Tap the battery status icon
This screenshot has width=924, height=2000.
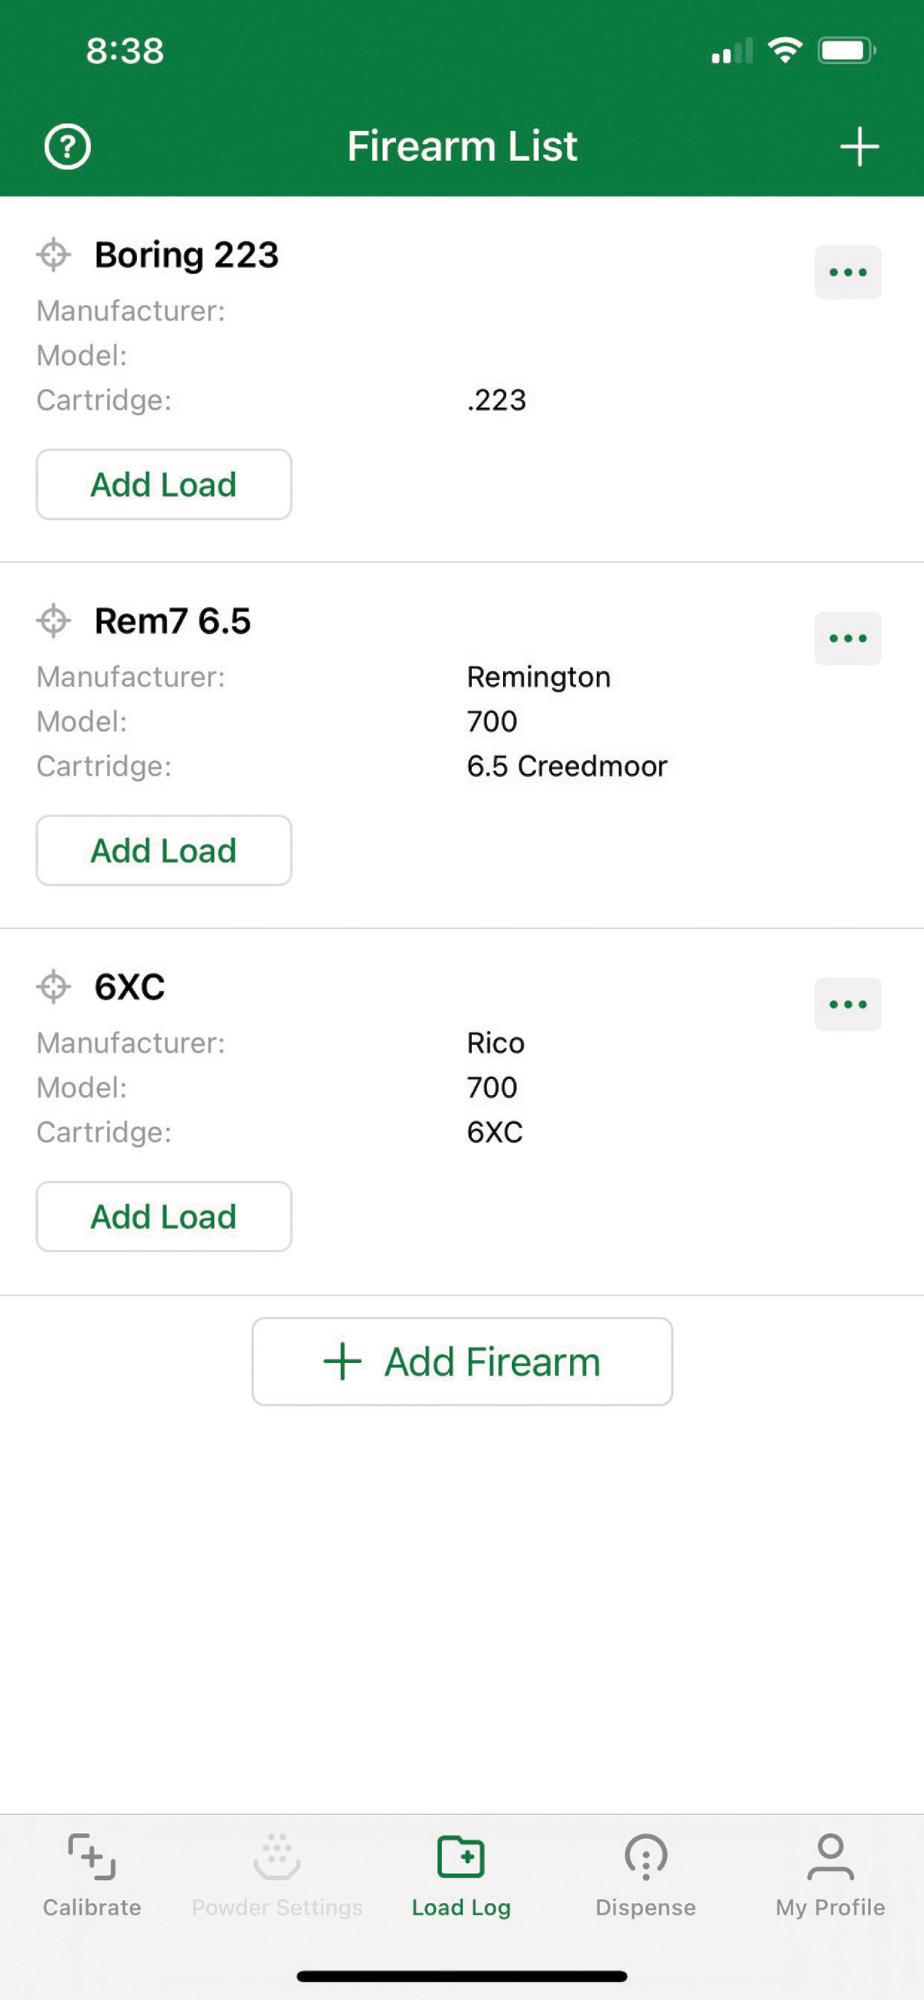[x=847, y=50]
